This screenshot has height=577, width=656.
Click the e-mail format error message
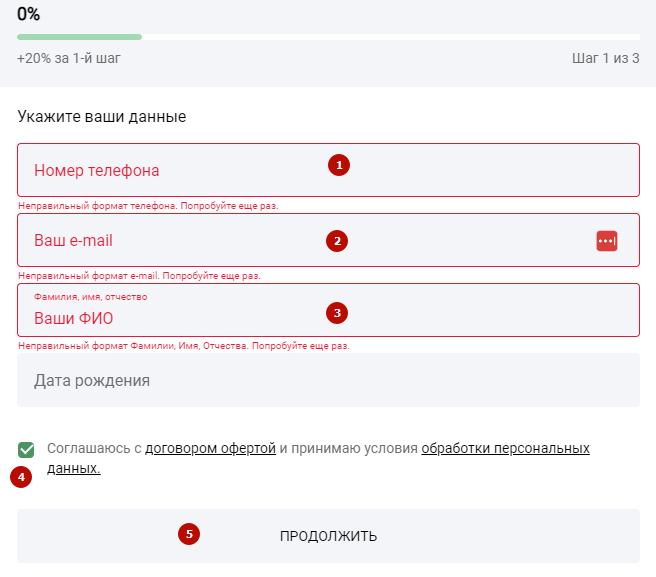point(139,276)
